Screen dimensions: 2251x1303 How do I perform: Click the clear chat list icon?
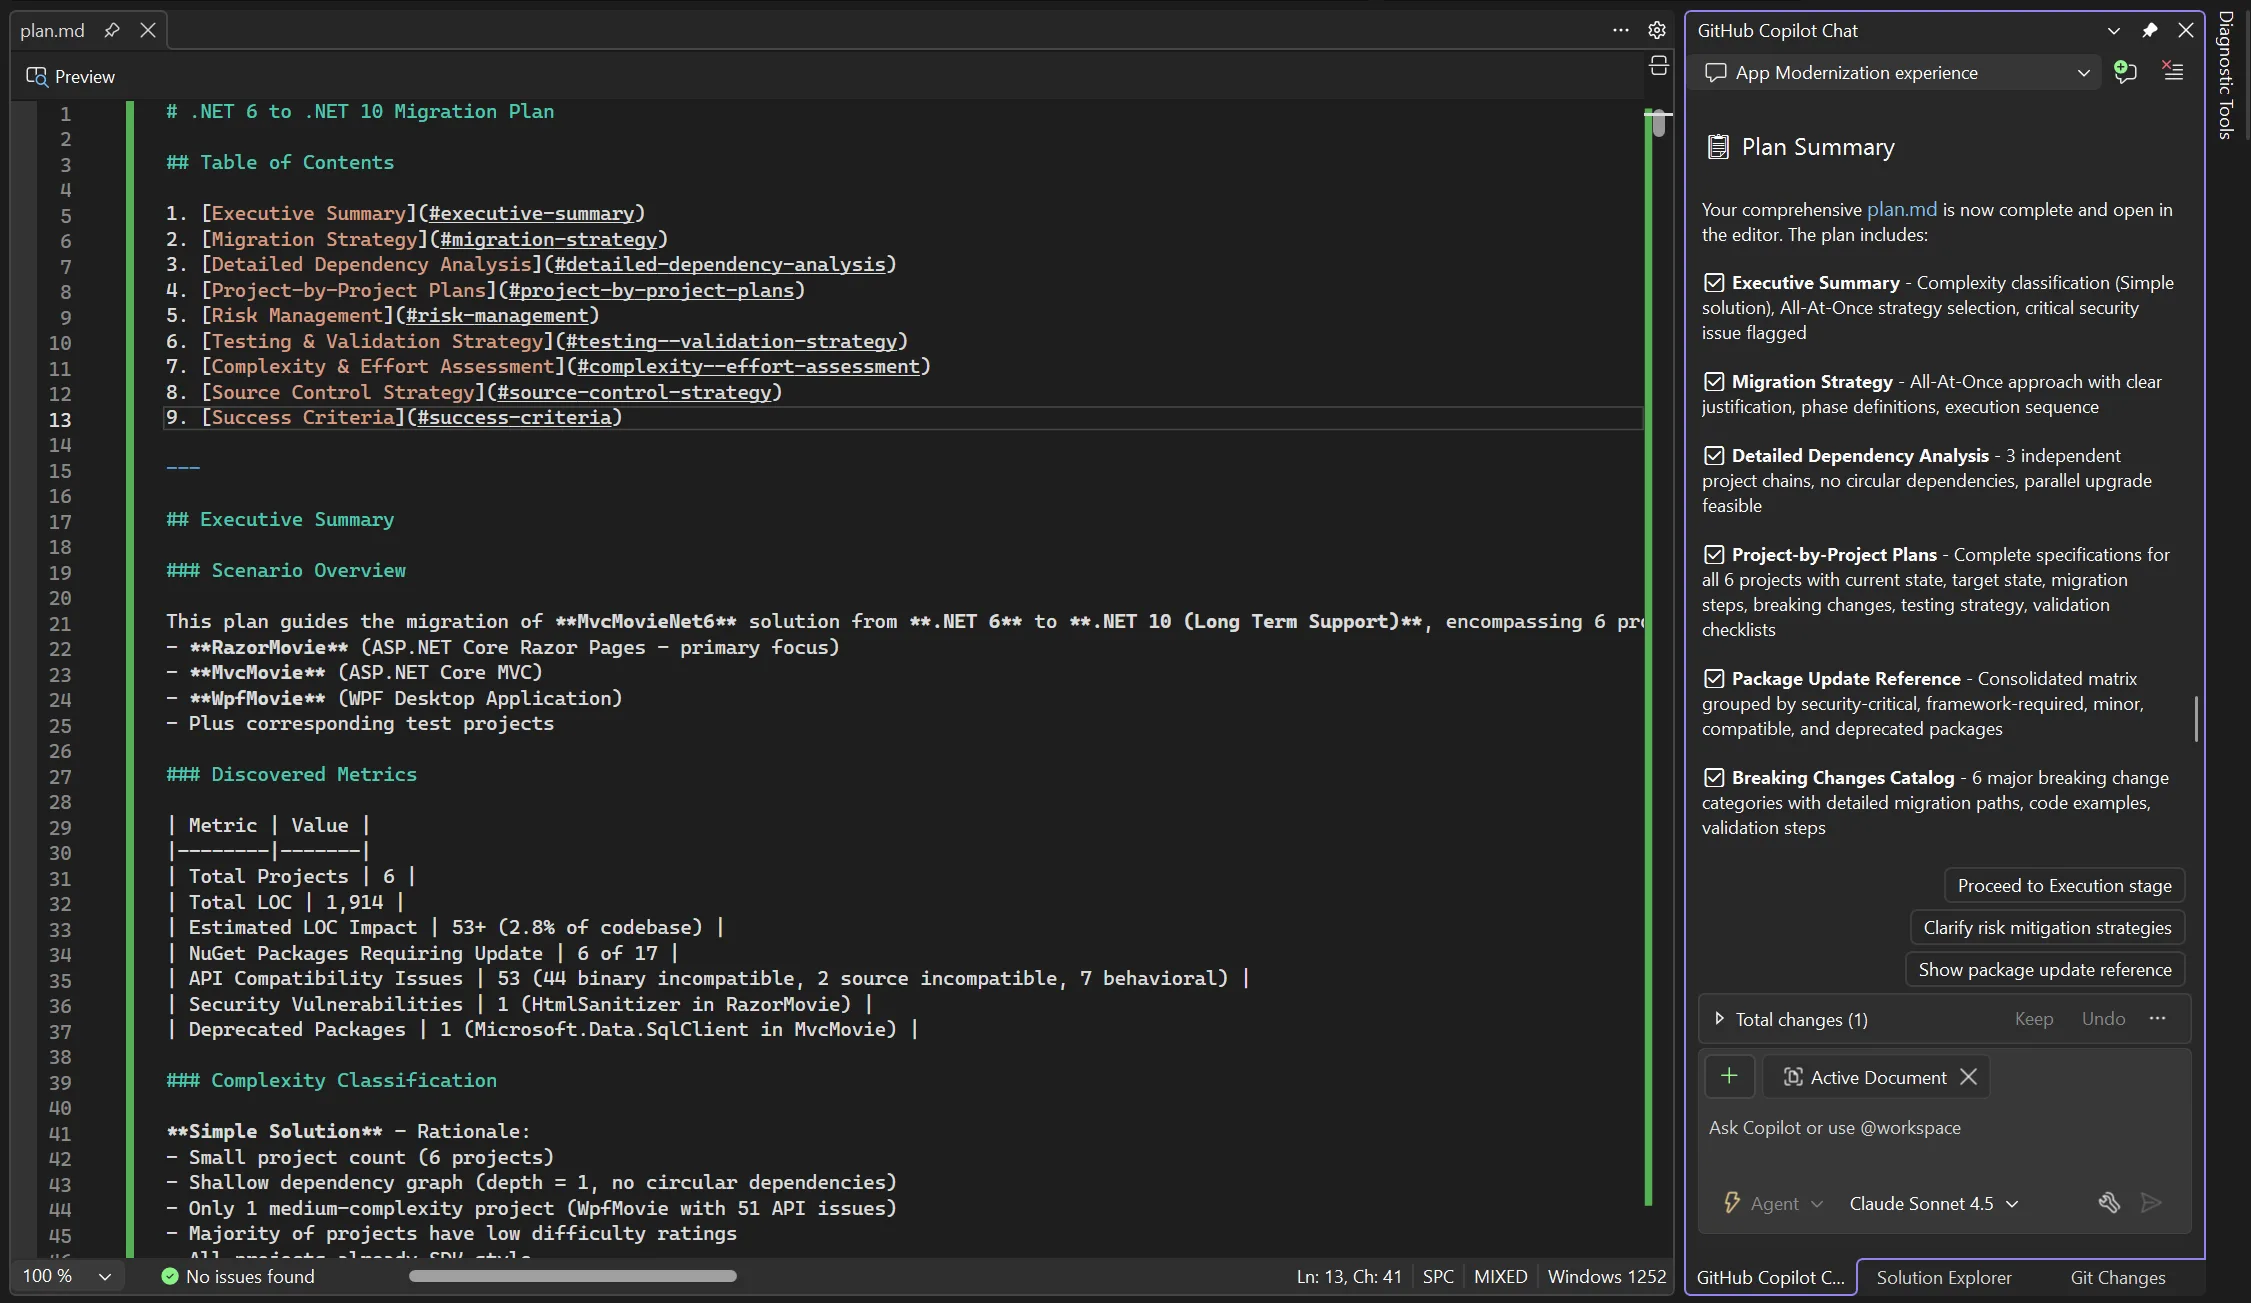pyautogui.click(x=2173, y=72)
